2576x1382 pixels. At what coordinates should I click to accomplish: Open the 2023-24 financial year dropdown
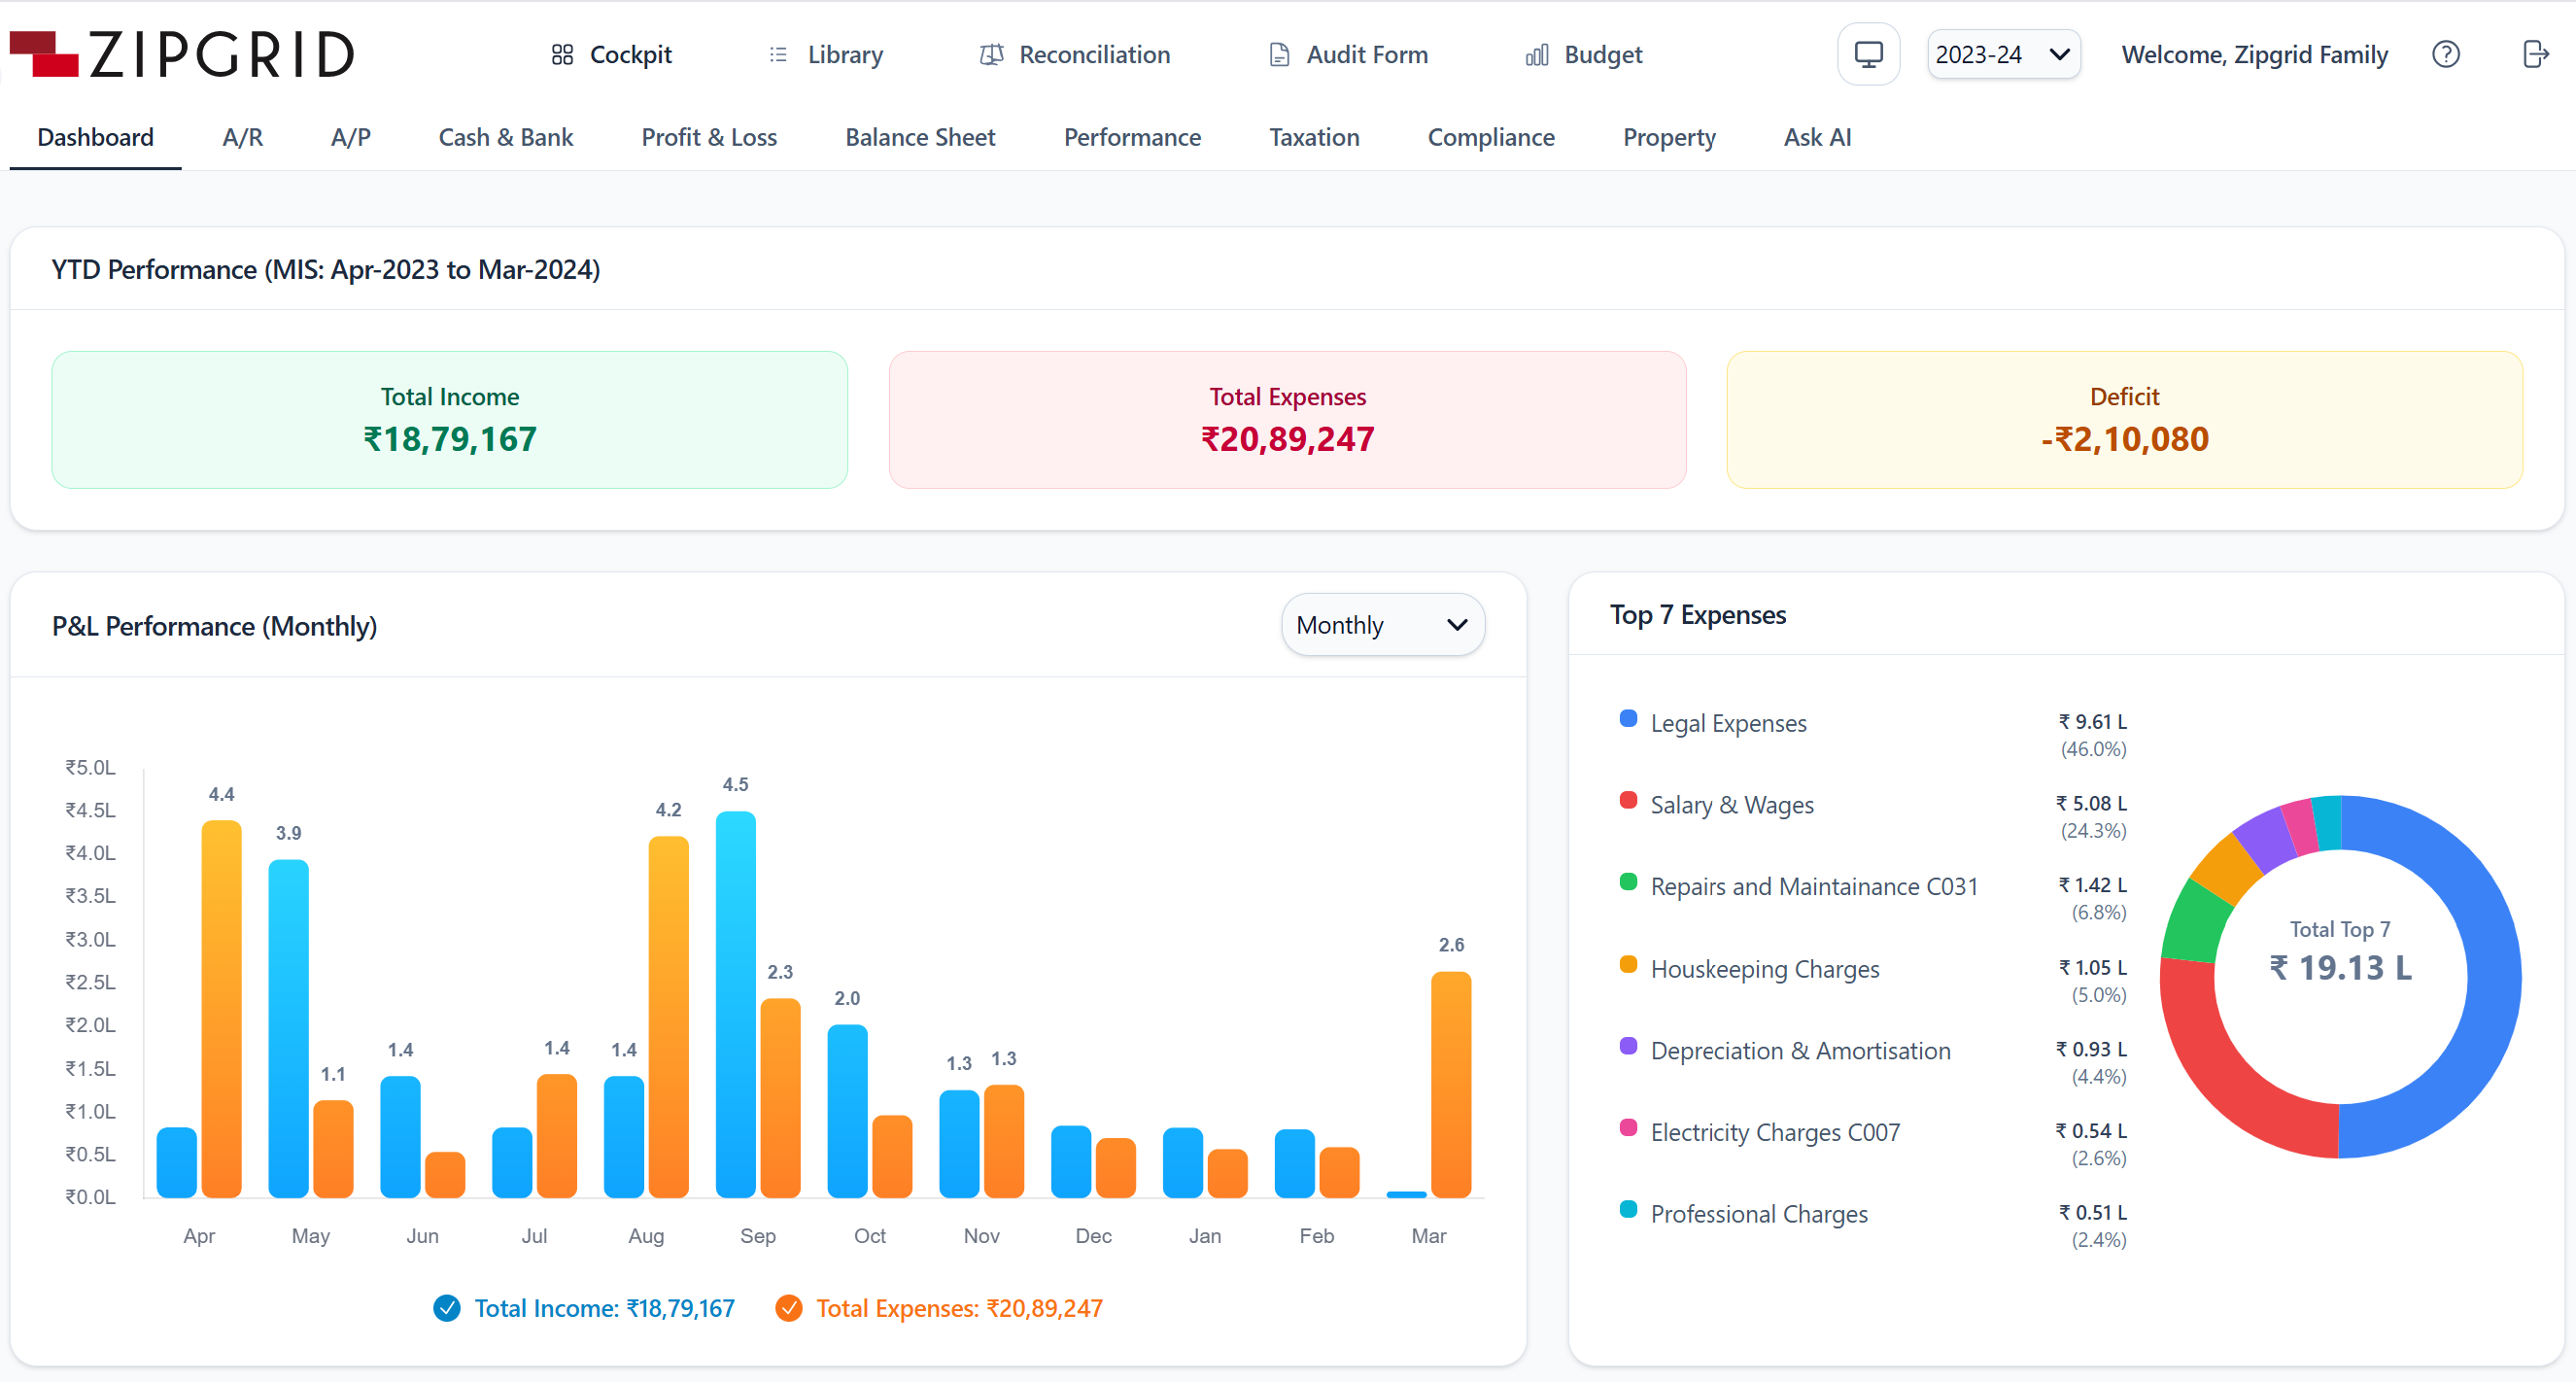click(2003, 54)
